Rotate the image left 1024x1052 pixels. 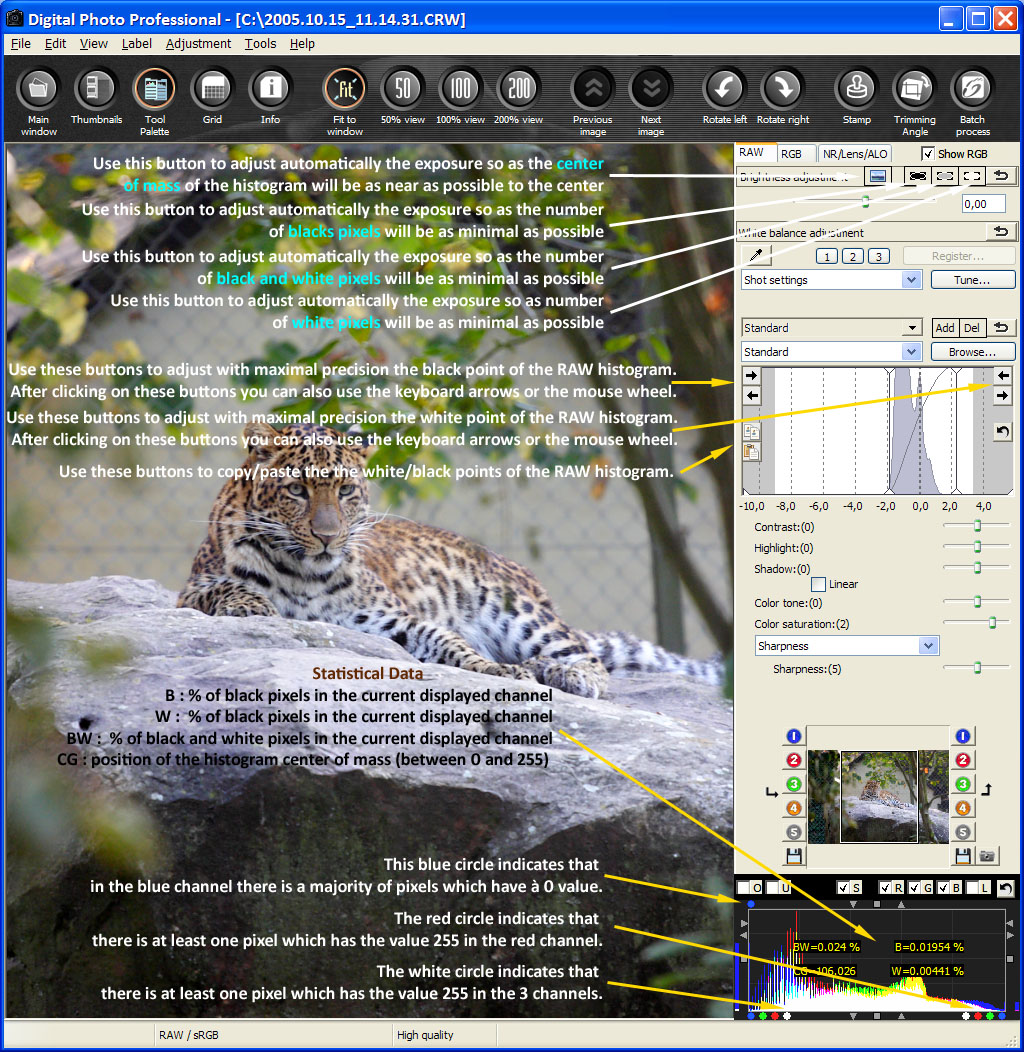725,97
